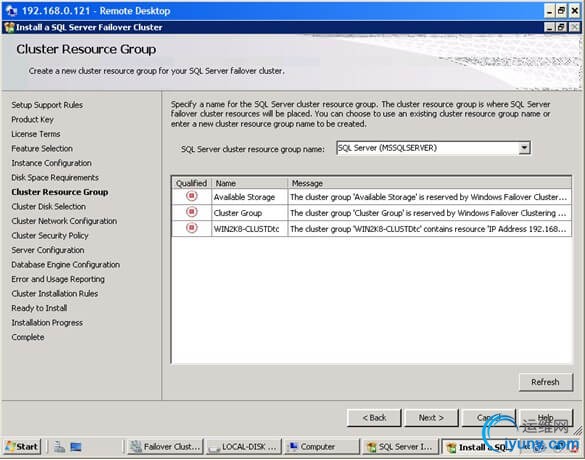Screen dimensions: 585x460
Task: Click the not-qualified icon for Available Storage
Action: point(192,196)
